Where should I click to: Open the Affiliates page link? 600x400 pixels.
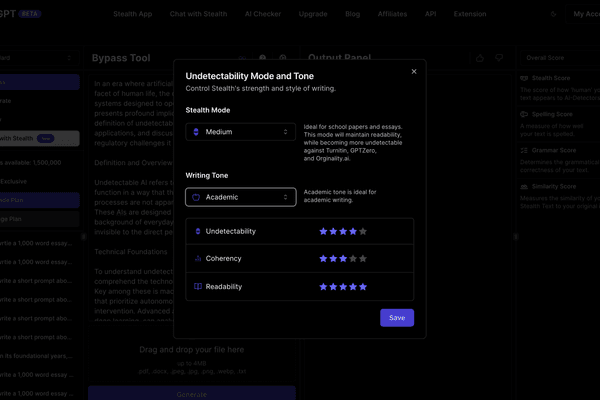[391, 14]
